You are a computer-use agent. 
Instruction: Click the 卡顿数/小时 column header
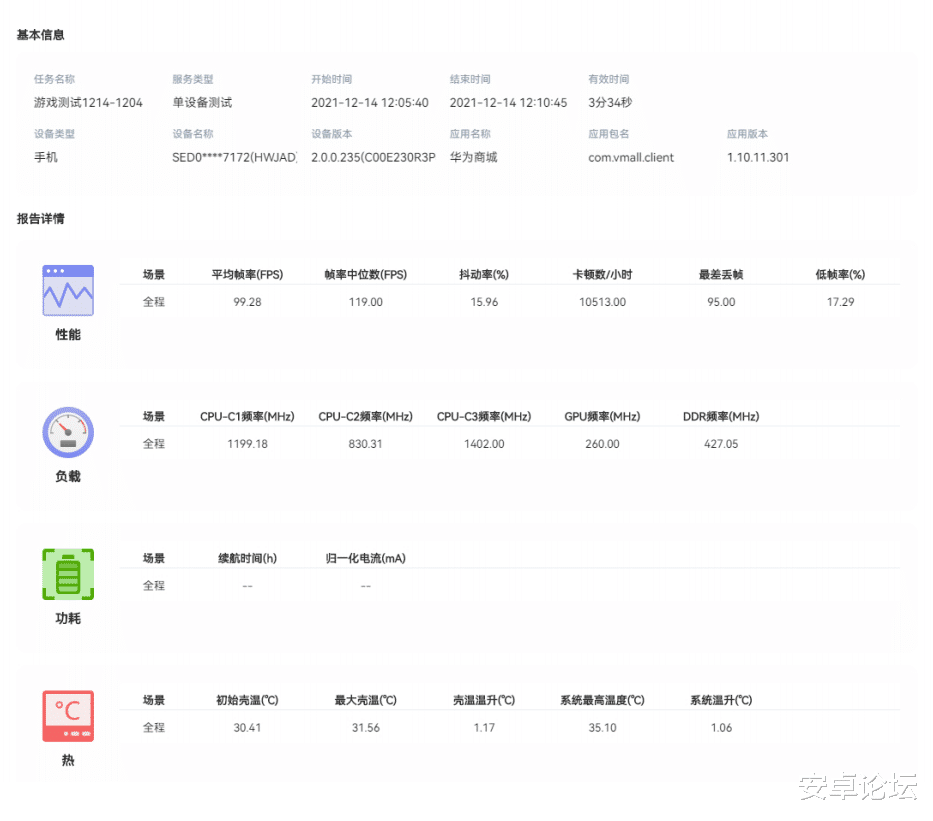602,274
